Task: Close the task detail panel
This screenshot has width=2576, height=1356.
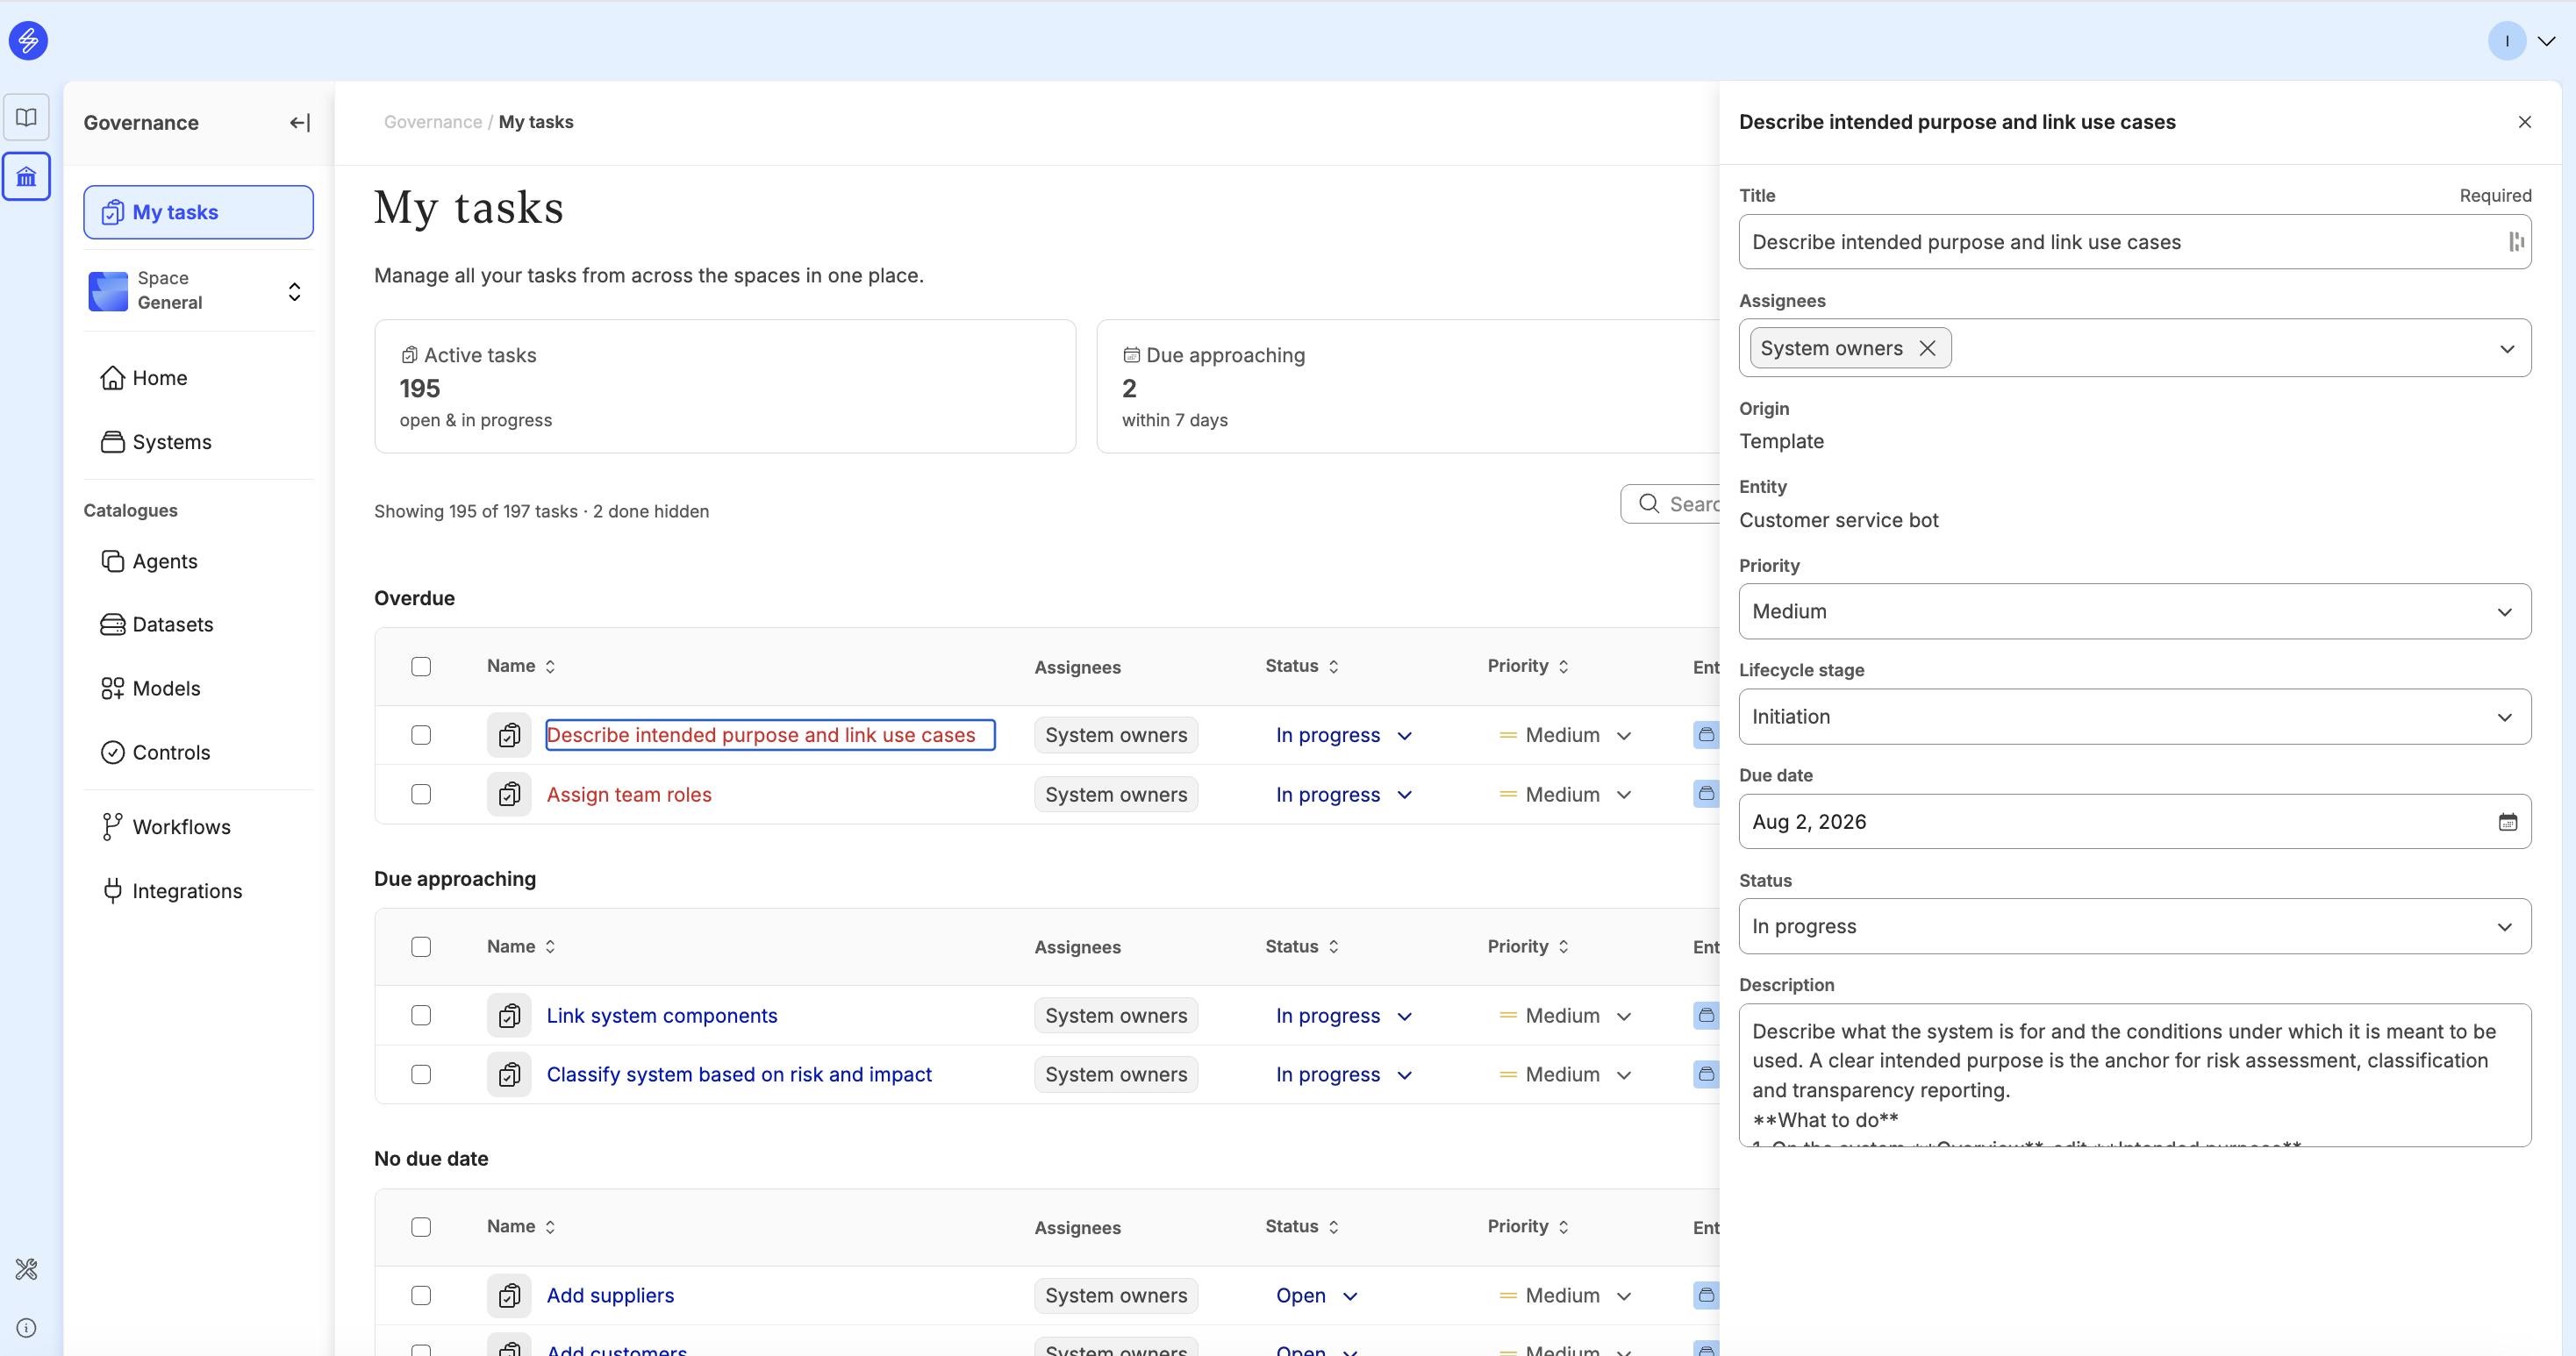Action: [x=2525, y=122]
